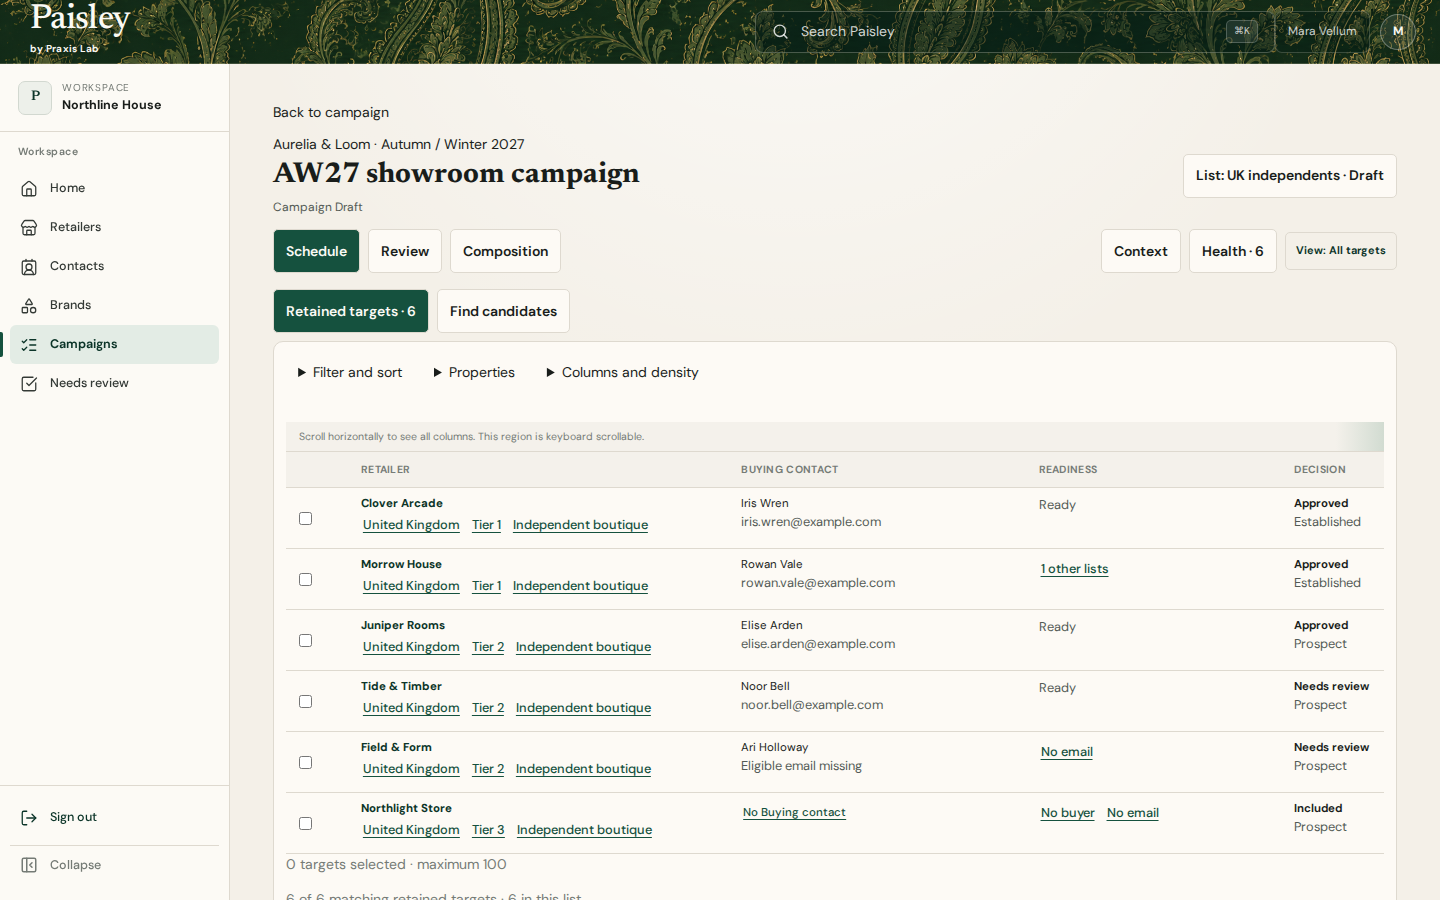Click the Contacts icon in sidebar
Viewport: 1440px width, 900px height.
pos(29,266)
